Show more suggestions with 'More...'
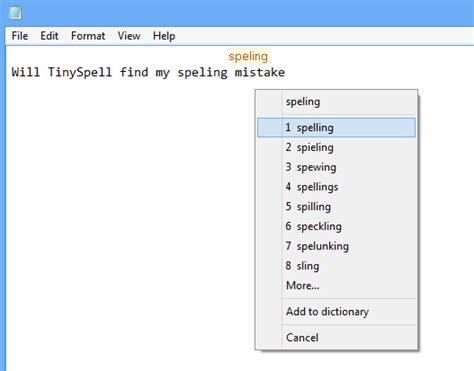The image size is (474, 371). pos(336,285)
